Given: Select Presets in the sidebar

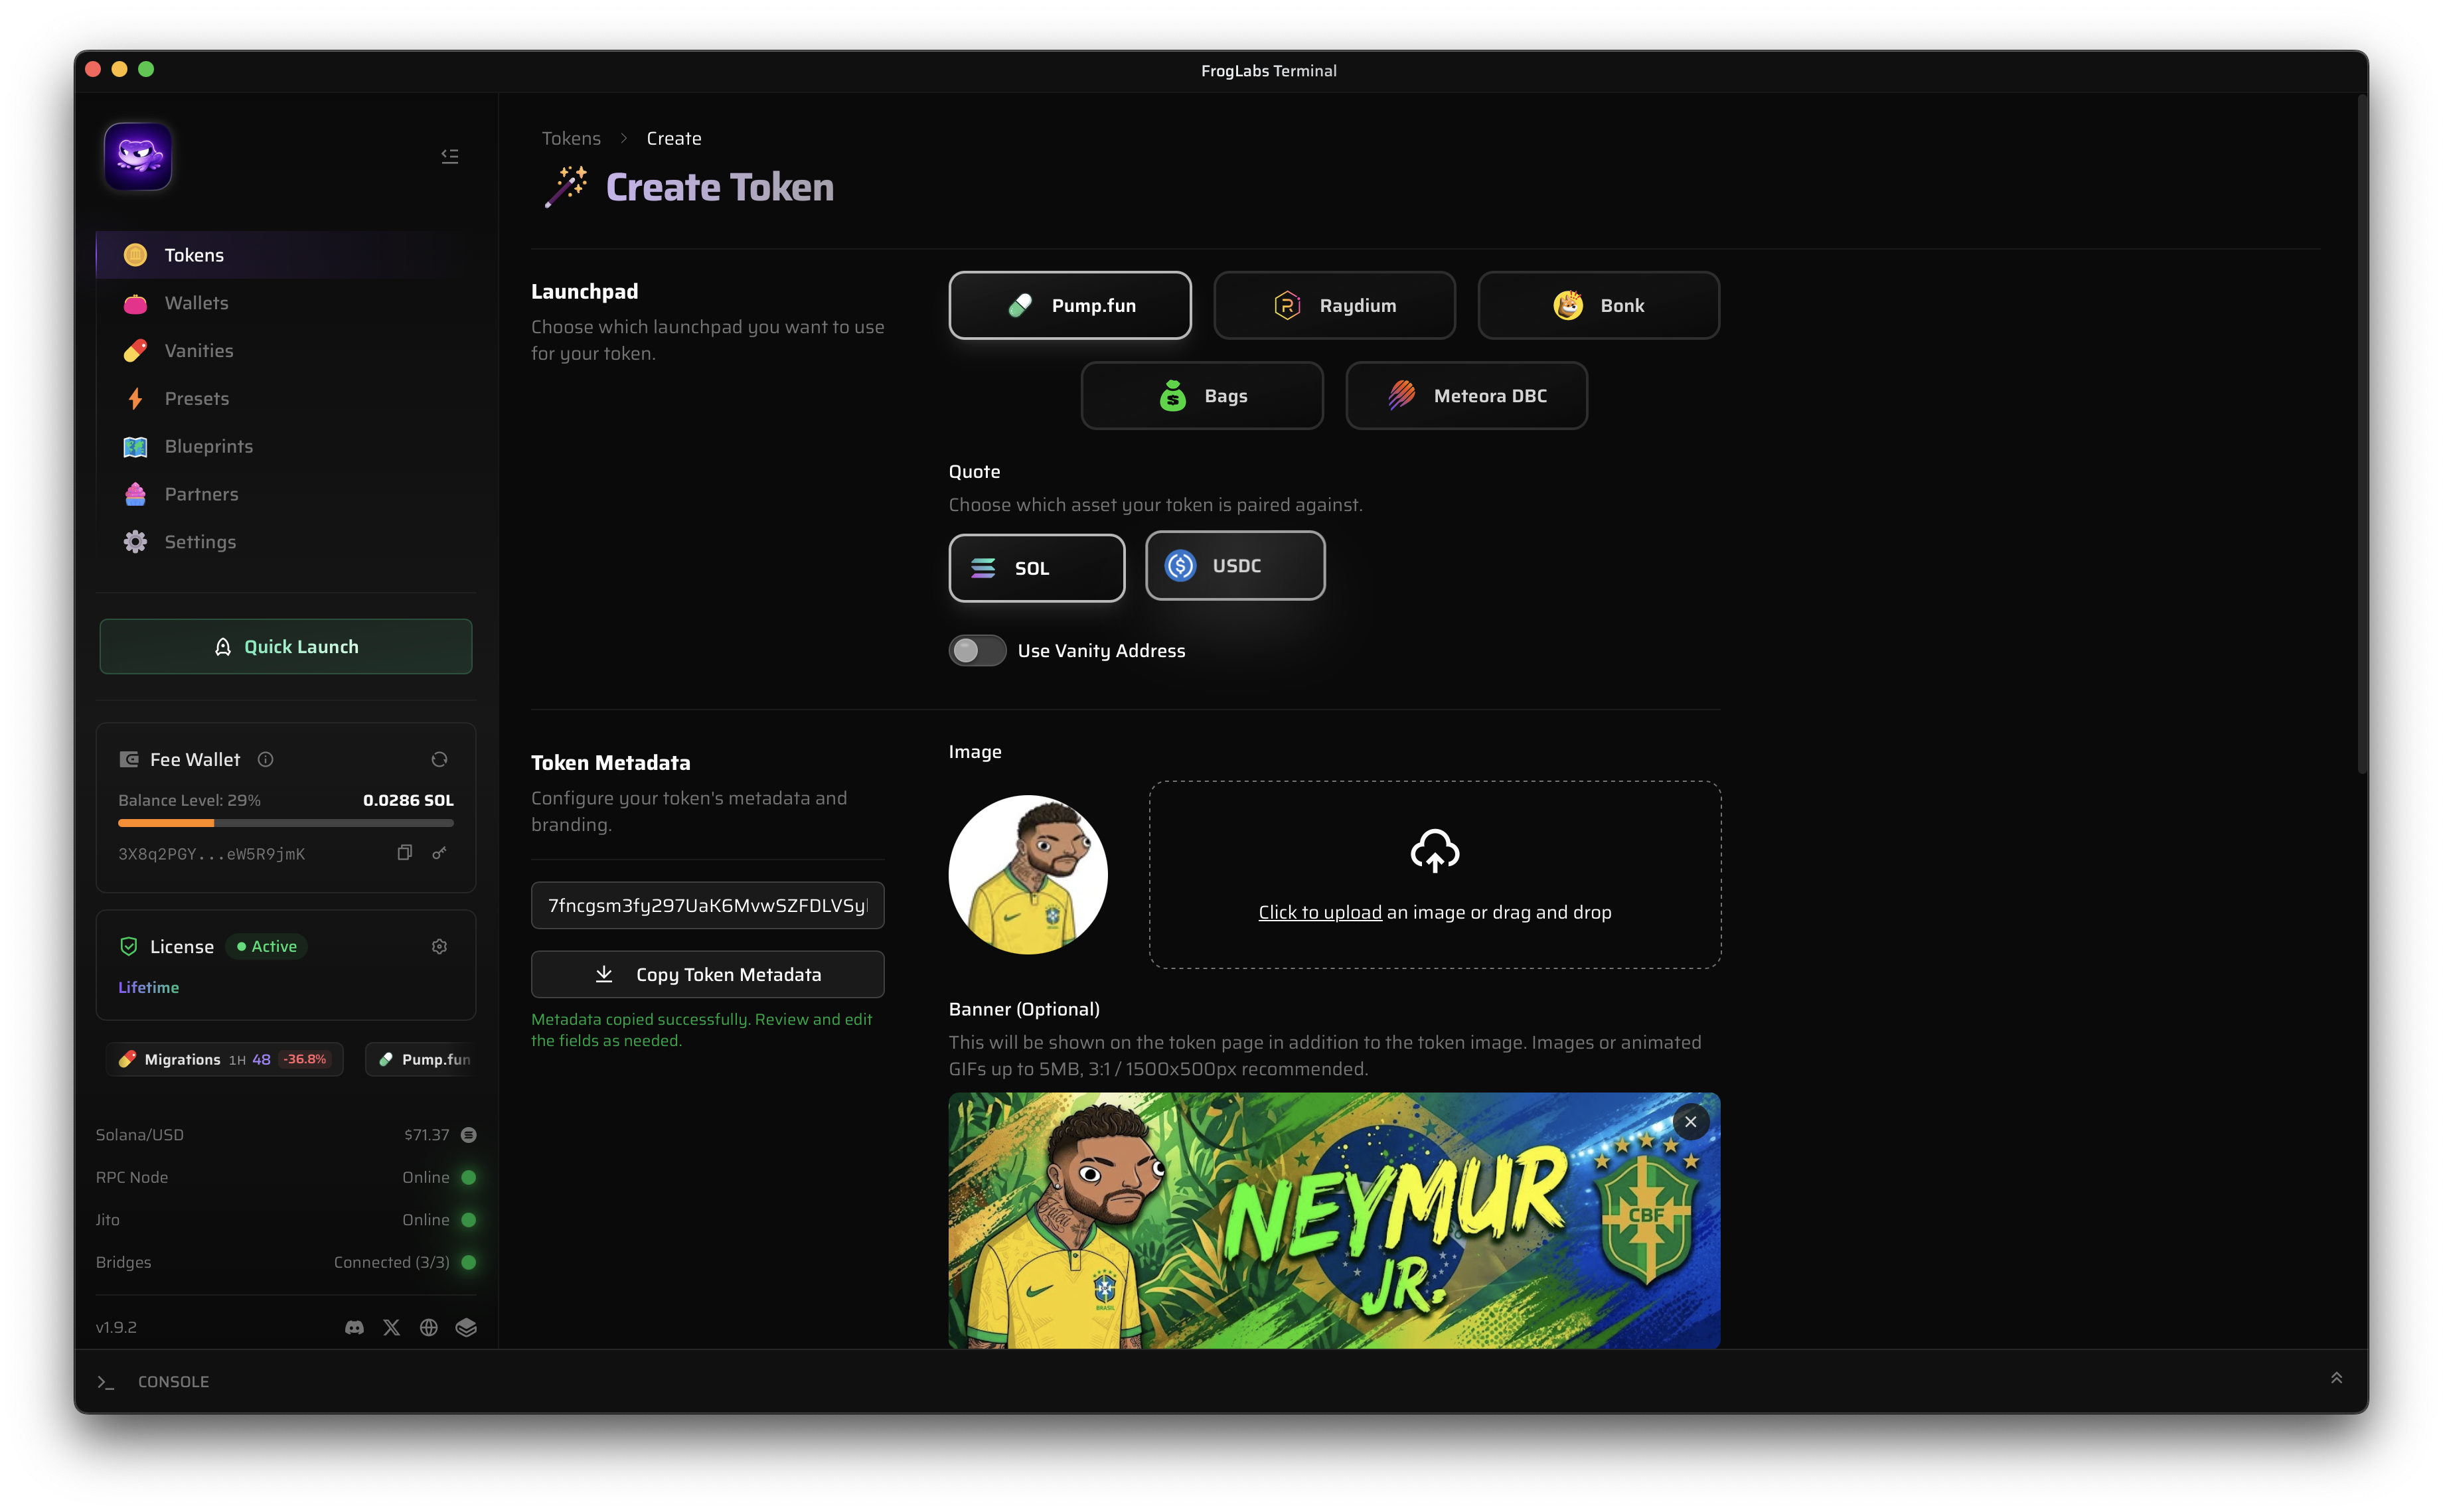Looking at the screenshot, I should [285, 399].
